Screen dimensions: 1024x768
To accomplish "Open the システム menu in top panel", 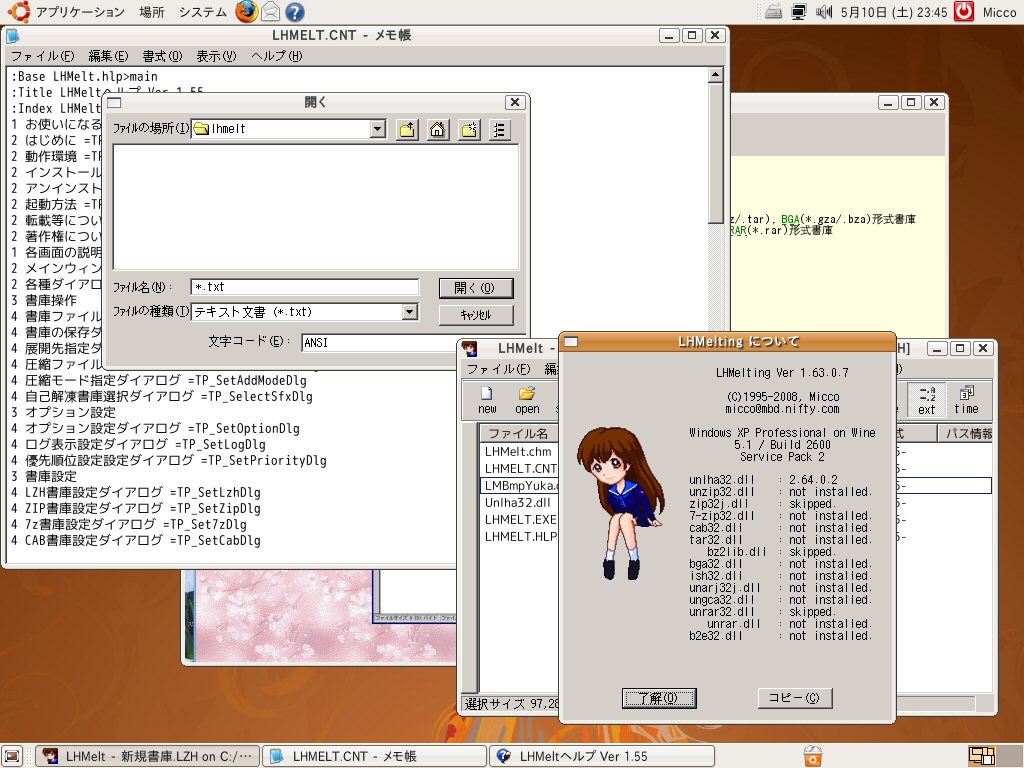I will [x=202, y=12].
